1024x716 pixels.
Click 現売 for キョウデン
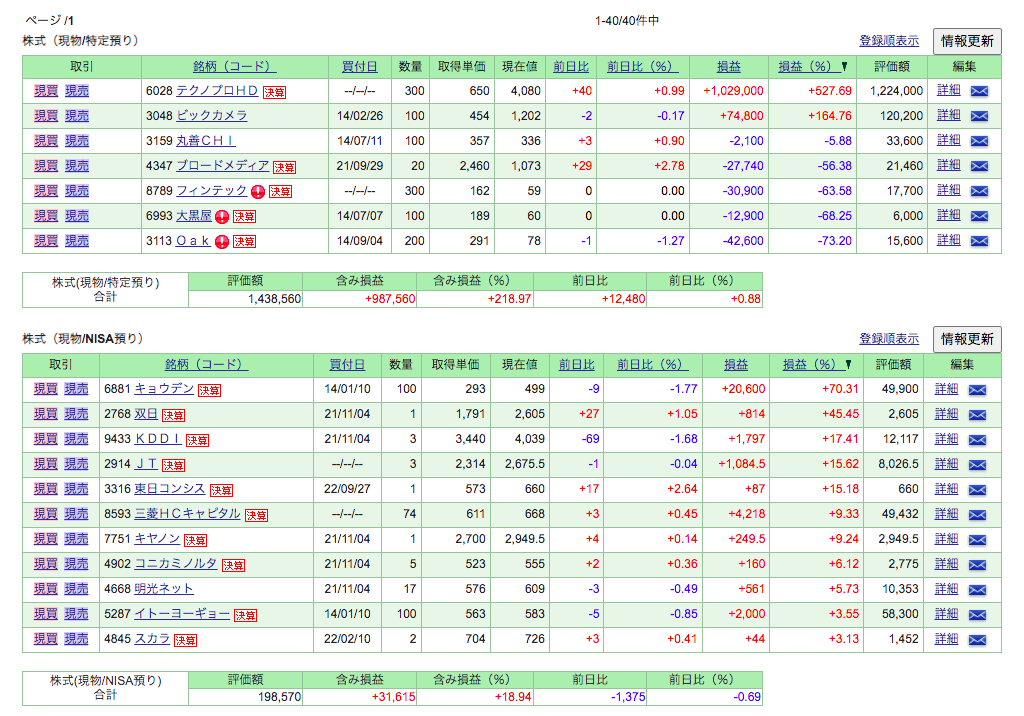76,389
